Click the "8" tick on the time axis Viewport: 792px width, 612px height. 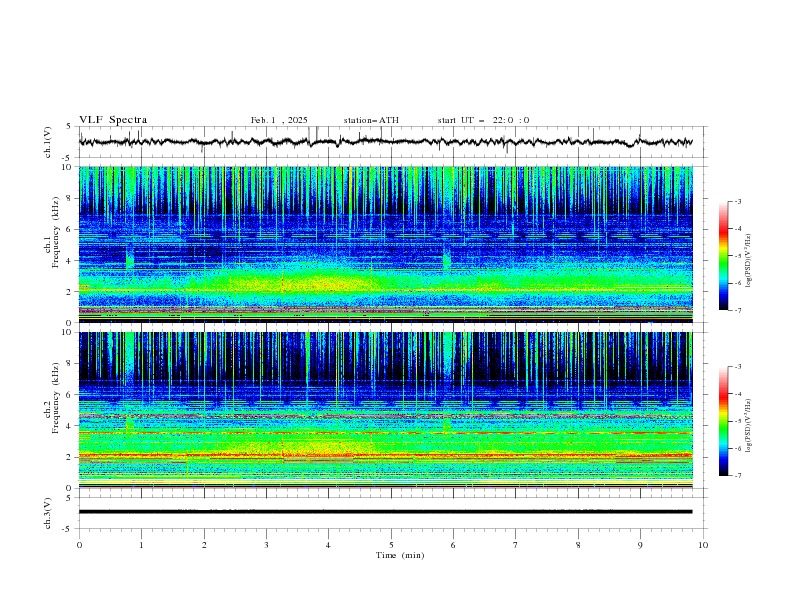tap(578, 545)
